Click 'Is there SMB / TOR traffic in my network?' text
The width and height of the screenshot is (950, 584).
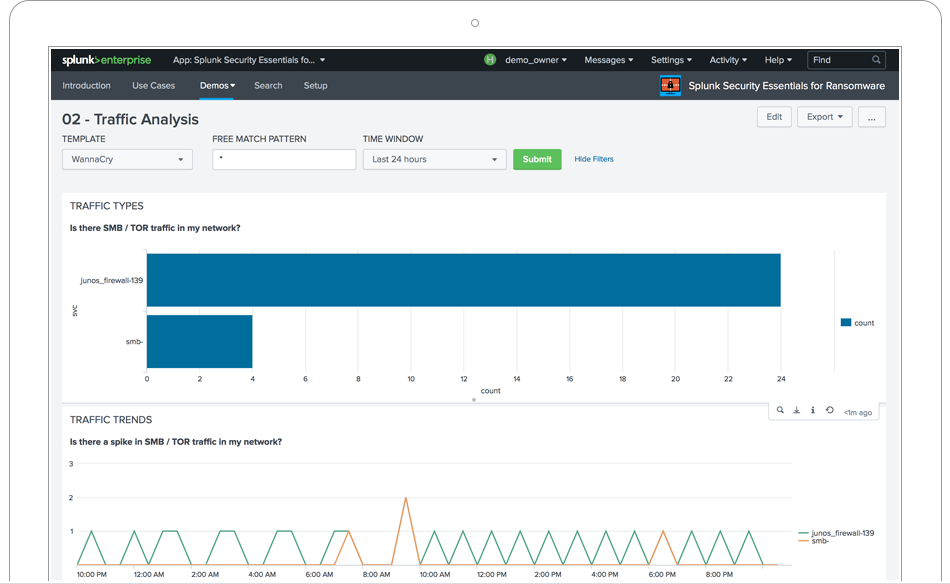(x=155, y=228)
